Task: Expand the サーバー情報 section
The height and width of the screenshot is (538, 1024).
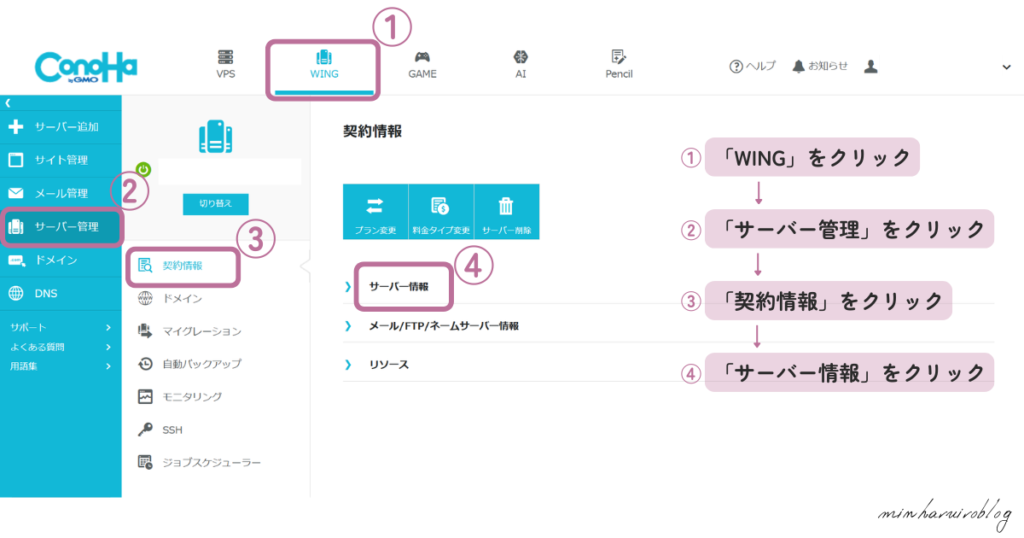Action: [398, 287]
